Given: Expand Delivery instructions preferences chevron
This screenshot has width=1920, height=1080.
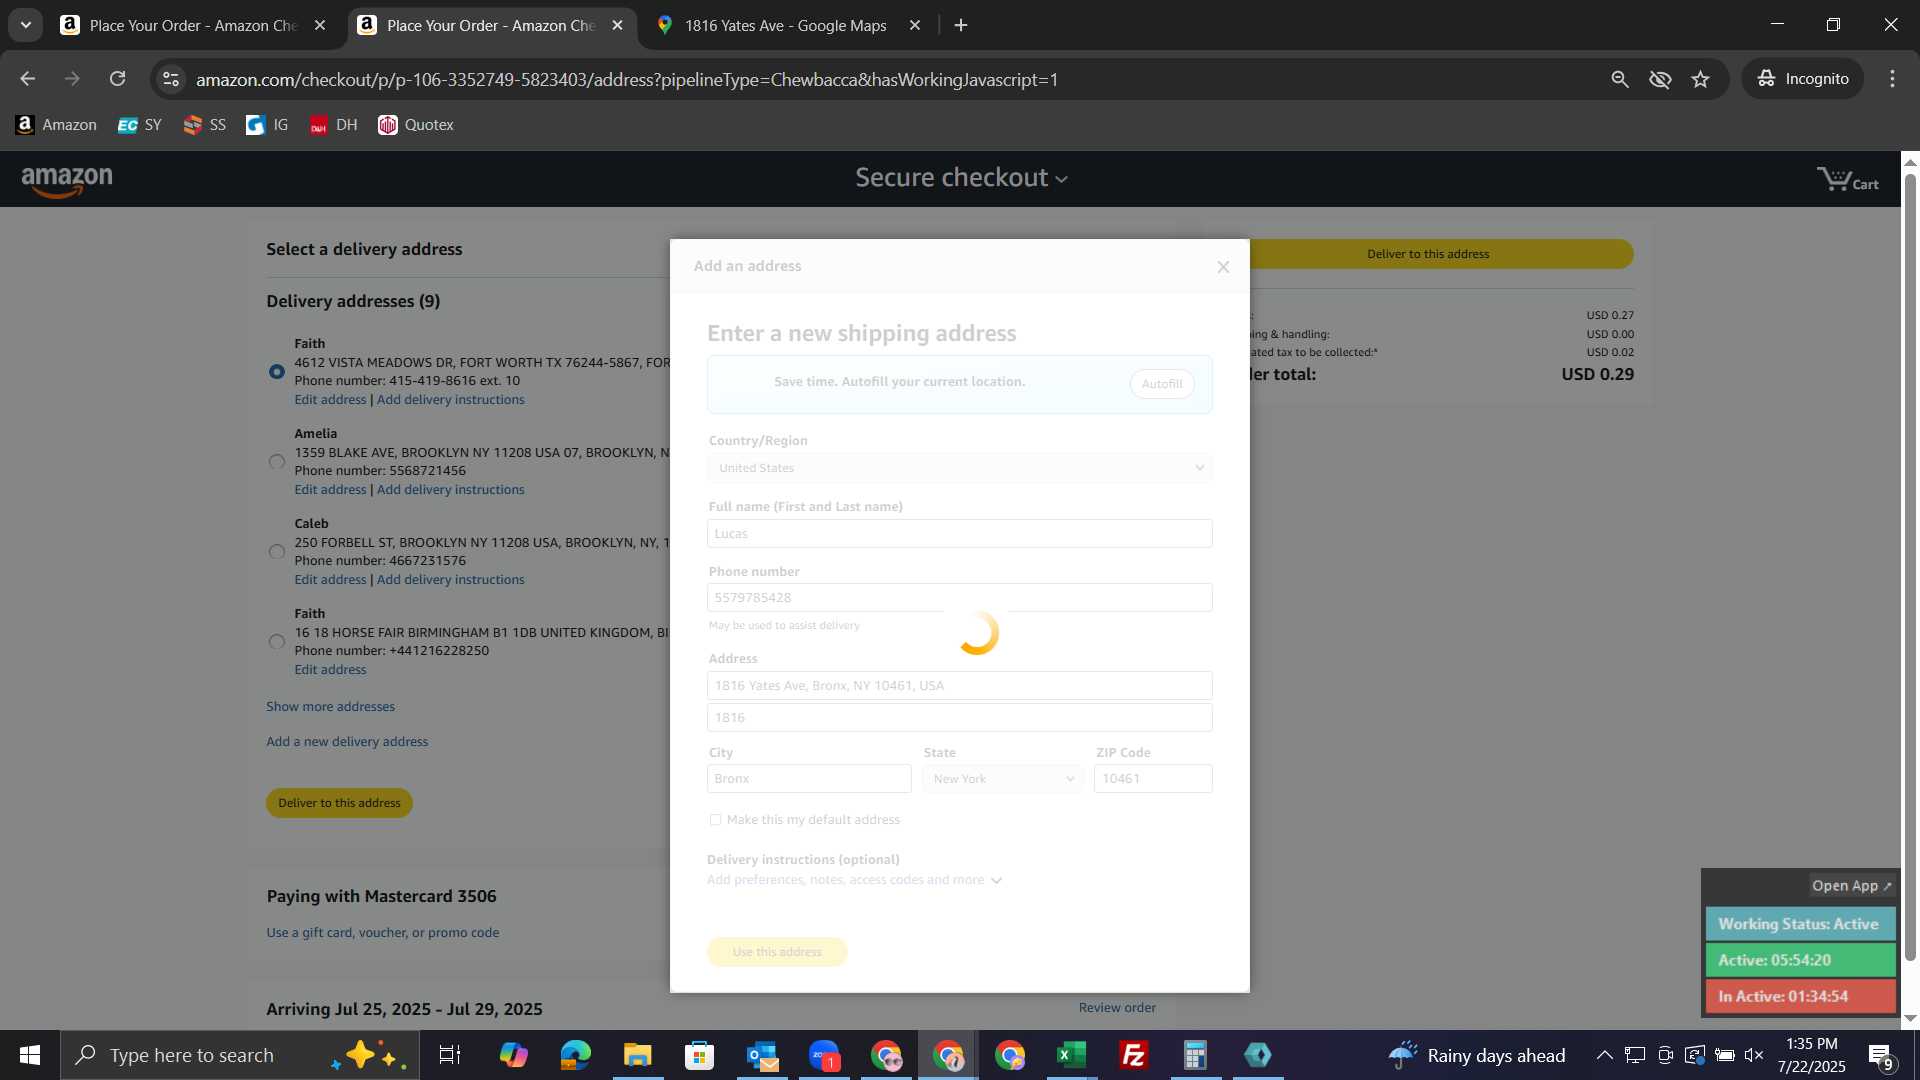Looking at the screenshot, I should [x=996, y=881].
